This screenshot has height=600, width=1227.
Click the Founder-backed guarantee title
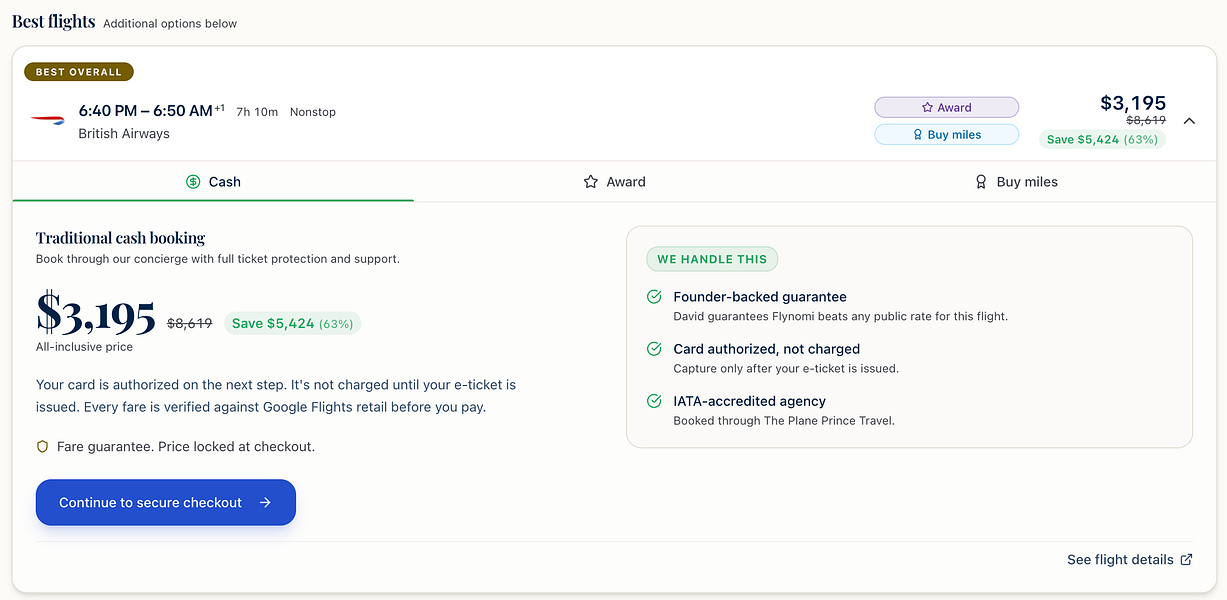point(760,297)
